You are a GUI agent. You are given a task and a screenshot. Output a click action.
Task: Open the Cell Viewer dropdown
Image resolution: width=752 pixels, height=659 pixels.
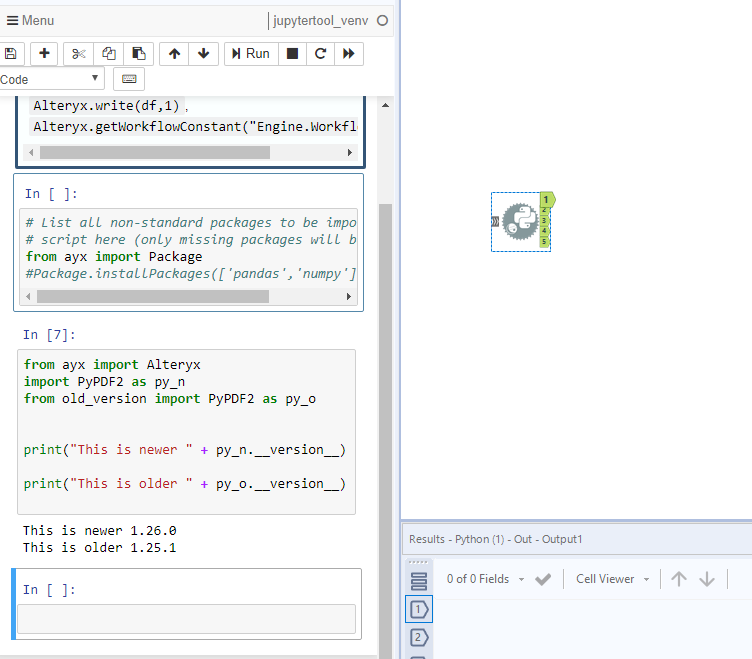tap(612, 579)
